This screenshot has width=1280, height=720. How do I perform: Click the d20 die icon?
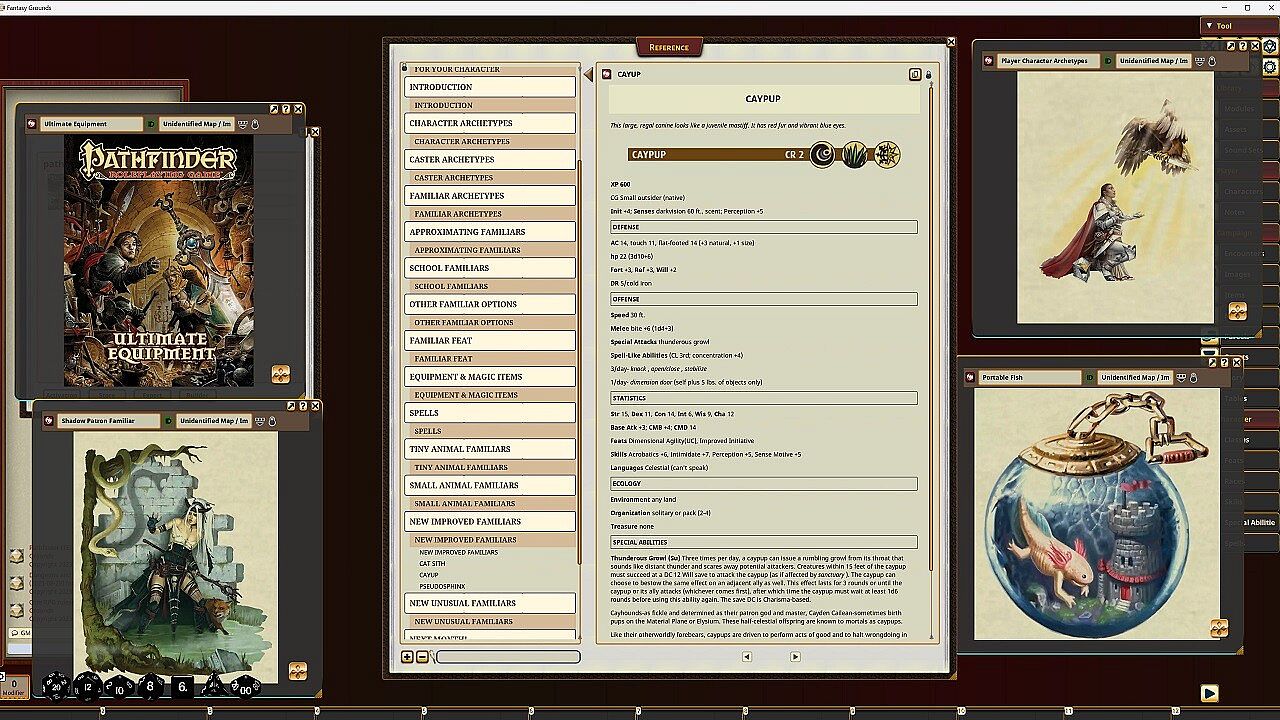[55, 686]
